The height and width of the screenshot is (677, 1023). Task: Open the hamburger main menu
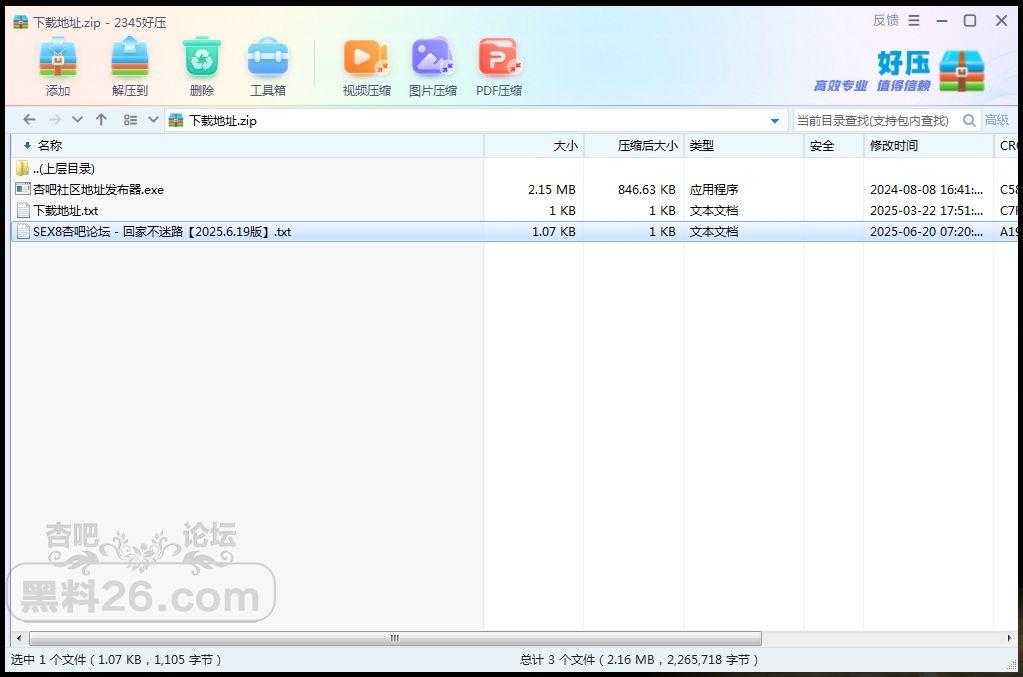click(914, 21)
